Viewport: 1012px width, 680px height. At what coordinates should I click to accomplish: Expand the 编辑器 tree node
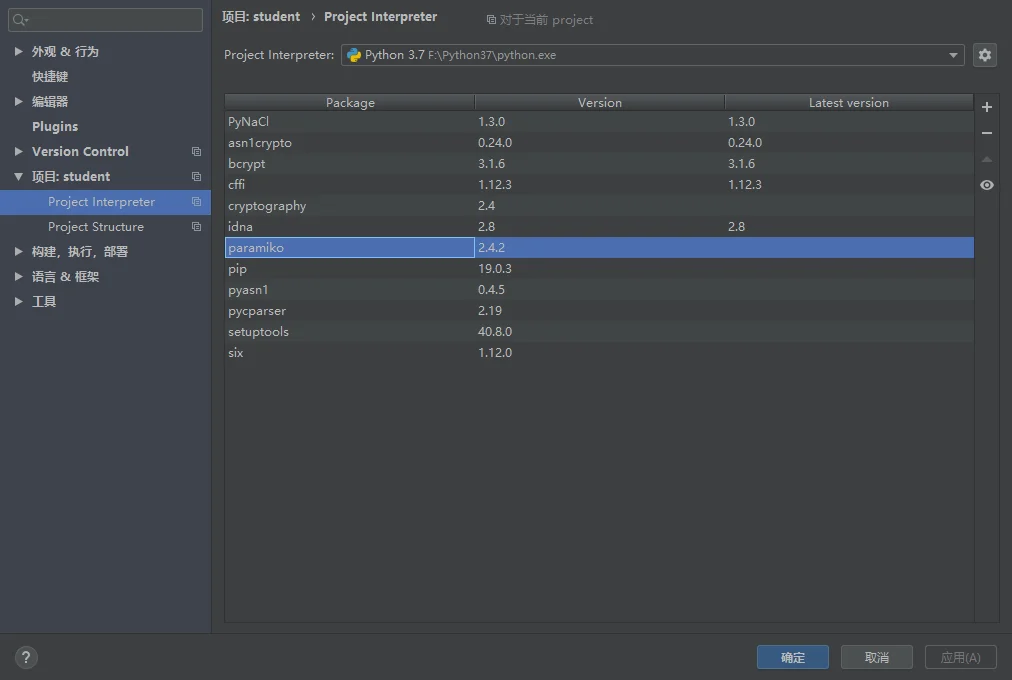pos(19,102)
